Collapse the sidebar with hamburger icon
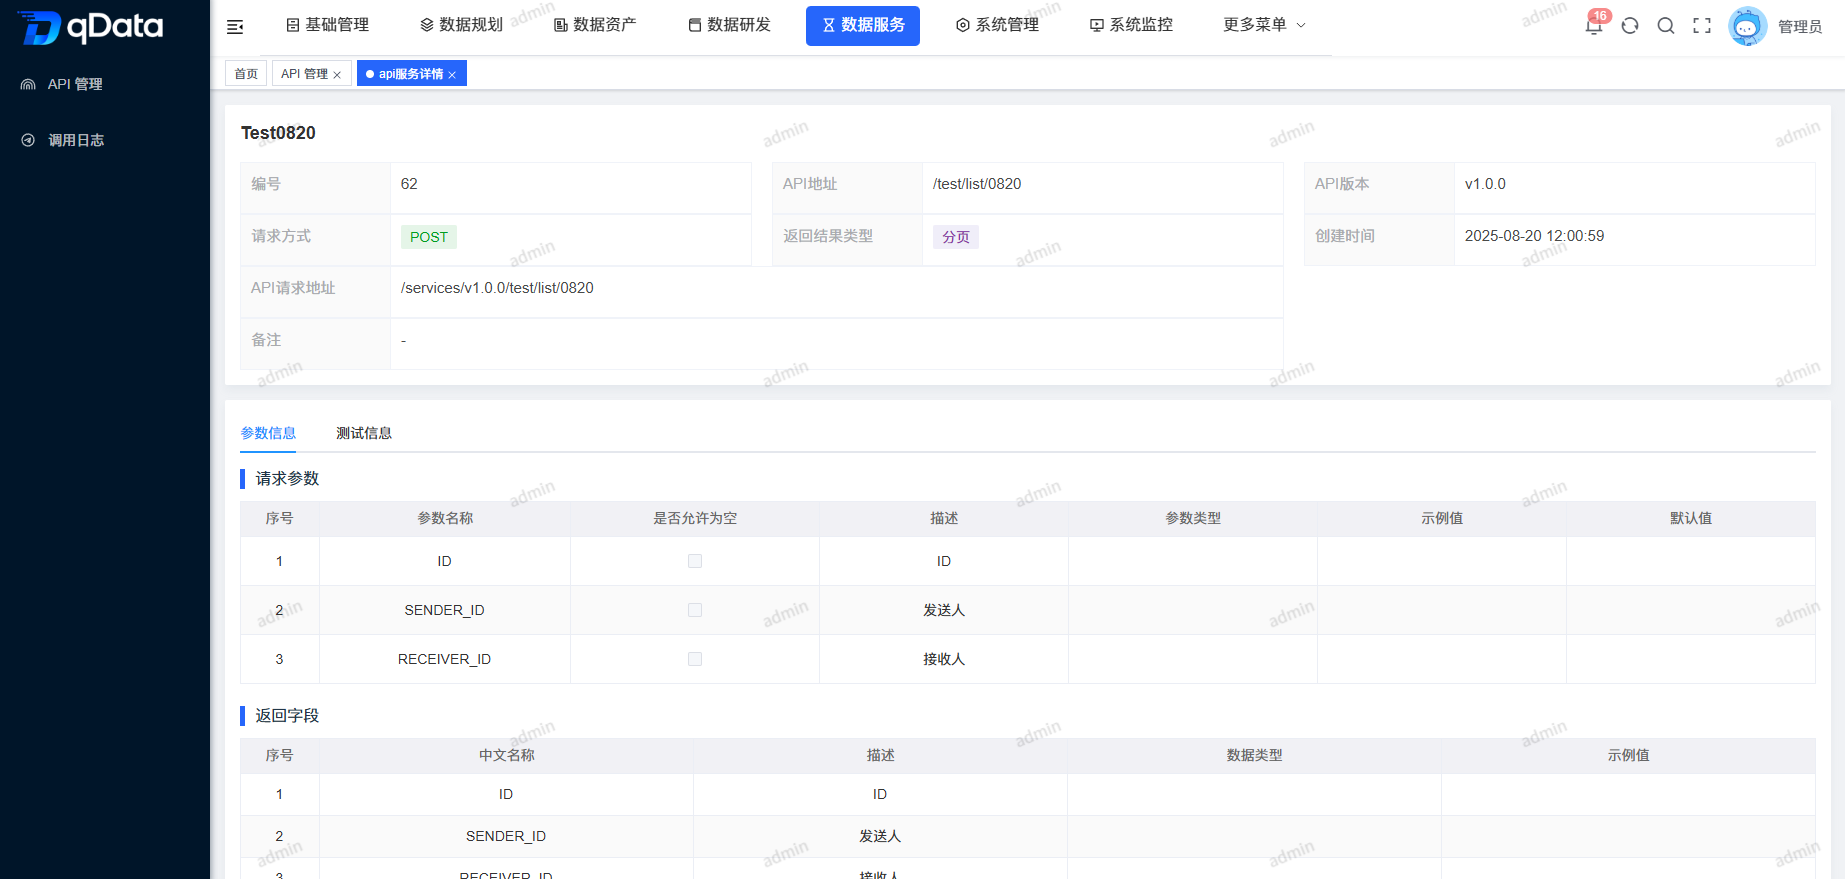Image resolution: width=1845 pixels, height=879 pixels. [x=235, y=27]
